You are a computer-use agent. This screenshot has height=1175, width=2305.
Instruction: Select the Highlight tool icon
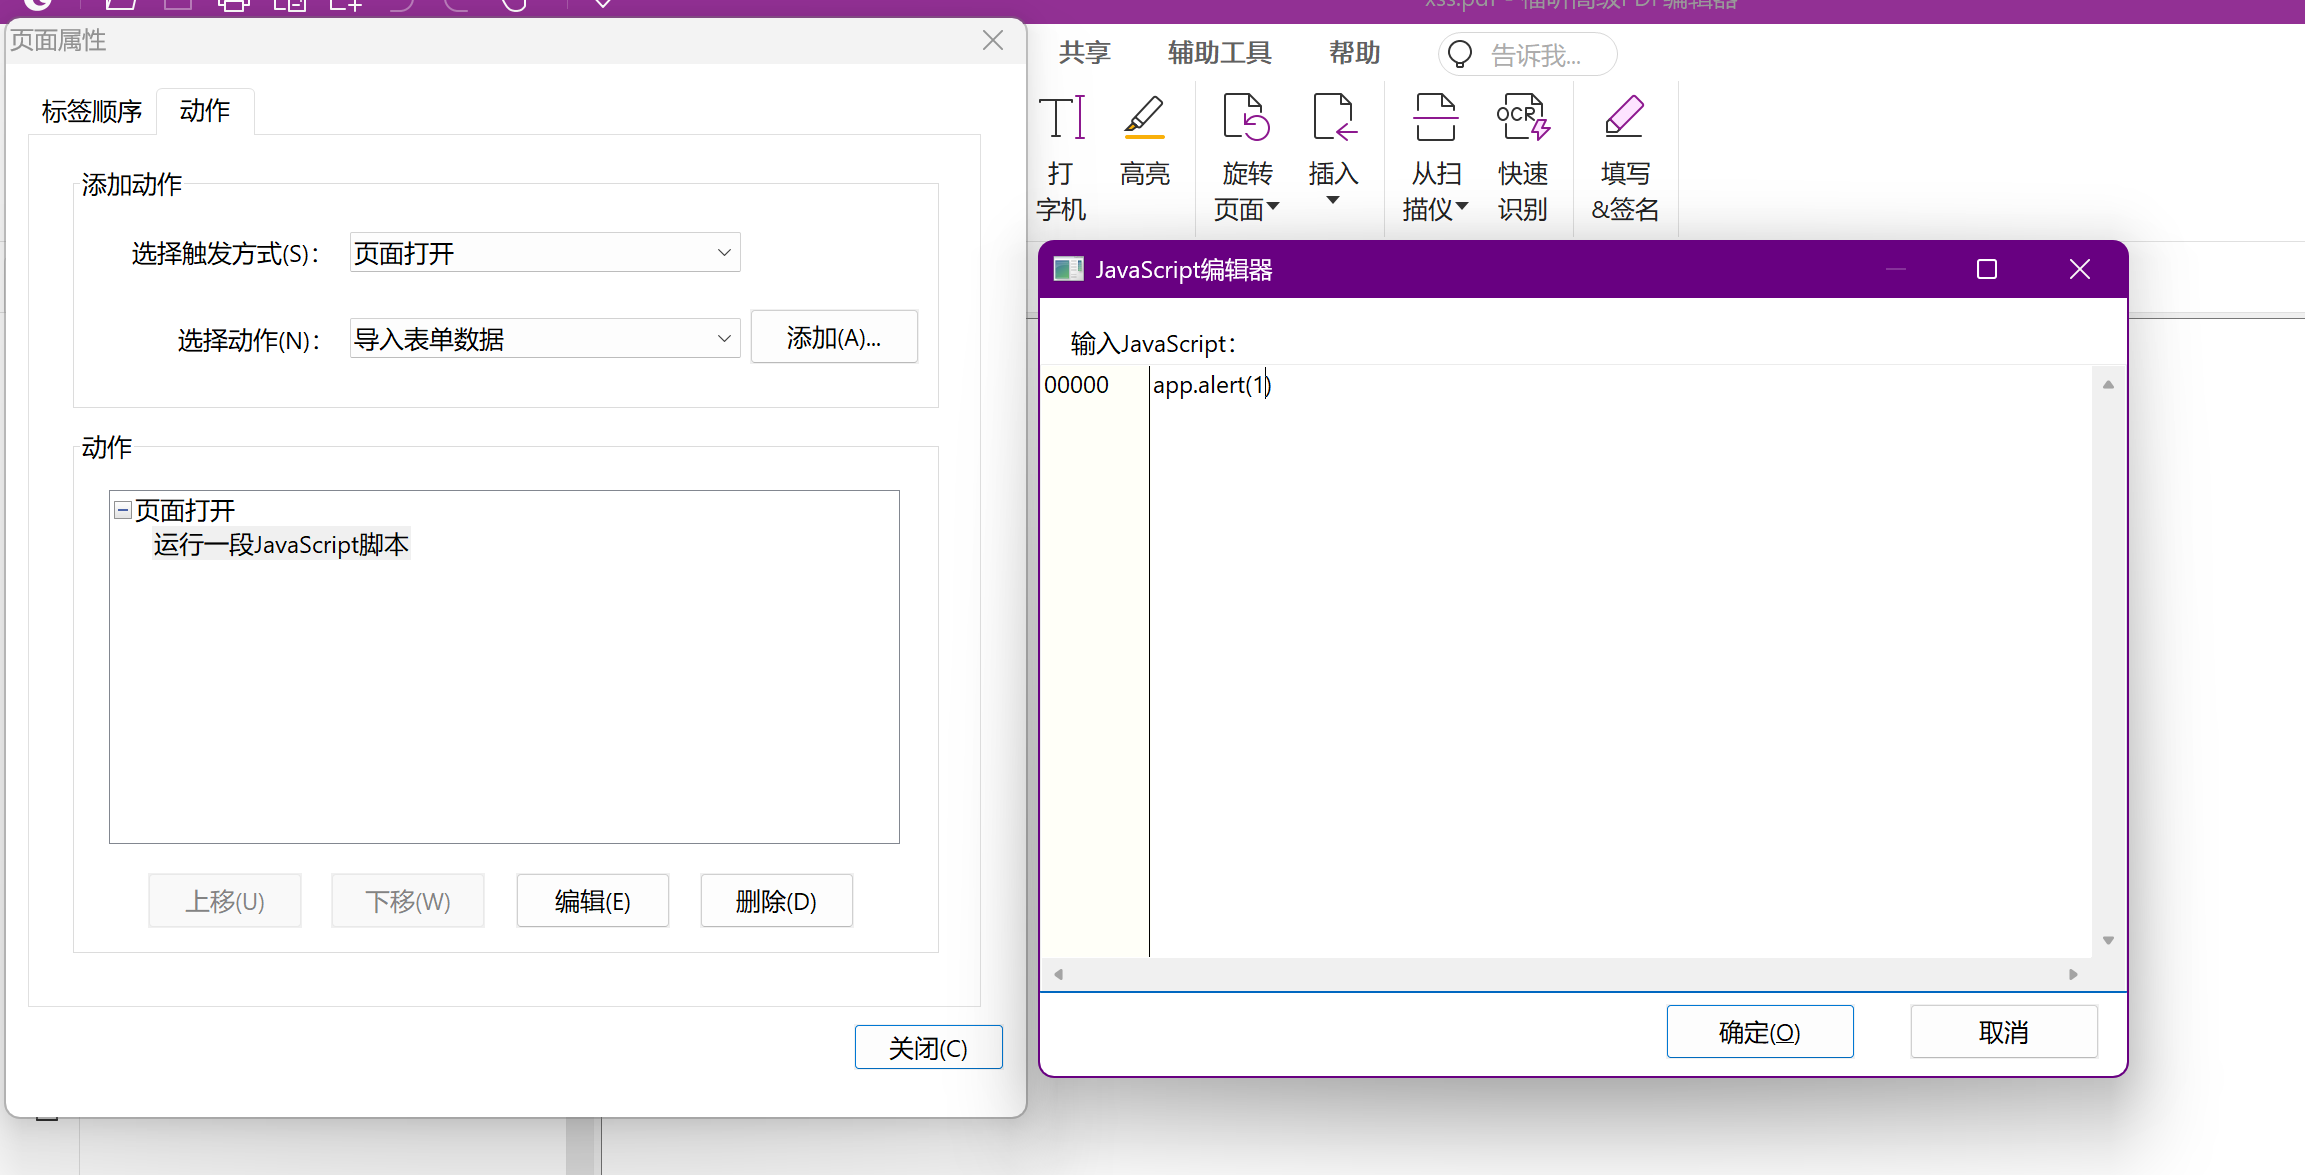pos(1144,119)
